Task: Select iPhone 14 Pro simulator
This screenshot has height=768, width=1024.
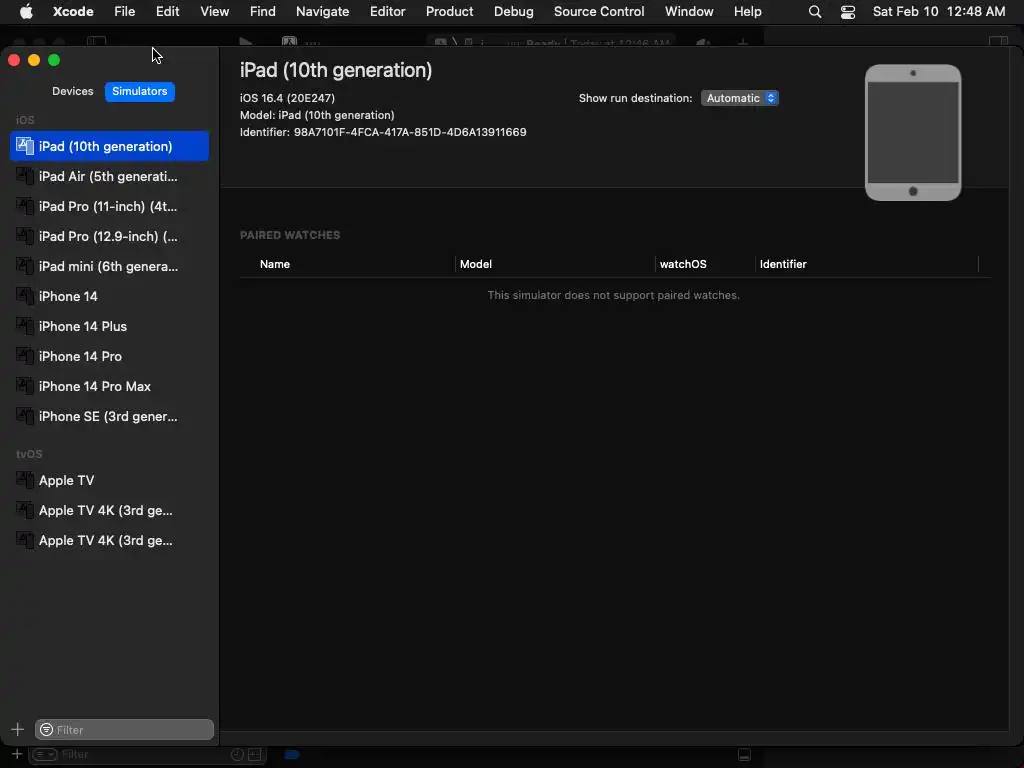Action: [x=109, y=357]
